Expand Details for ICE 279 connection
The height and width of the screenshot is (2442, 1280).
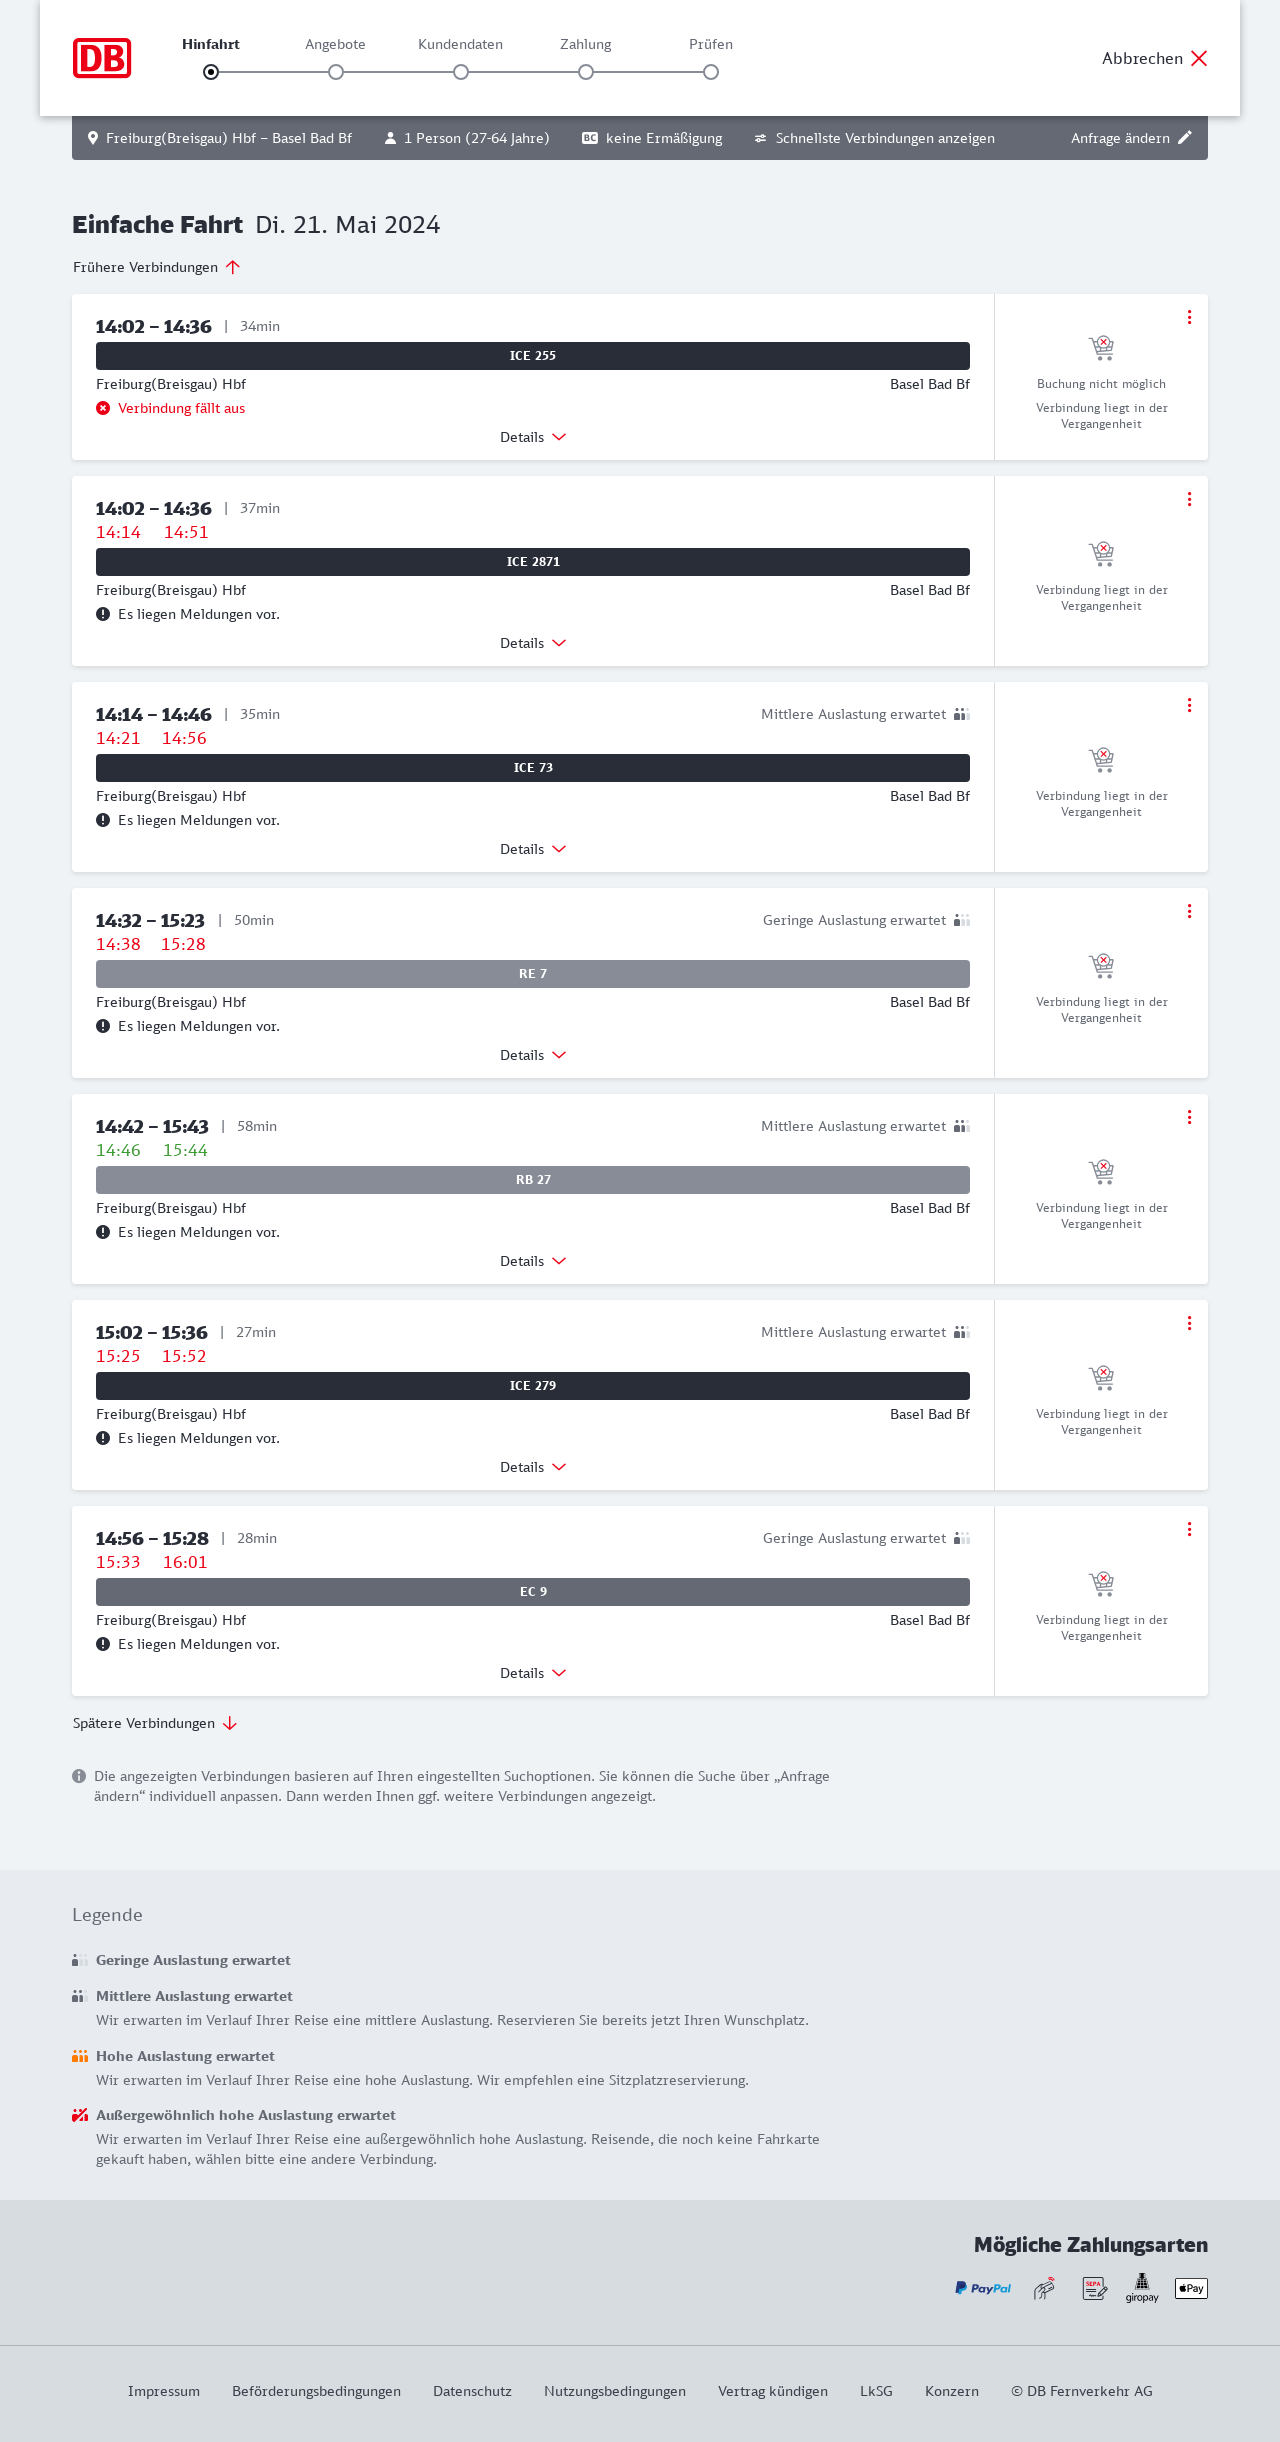(533, 1467)
